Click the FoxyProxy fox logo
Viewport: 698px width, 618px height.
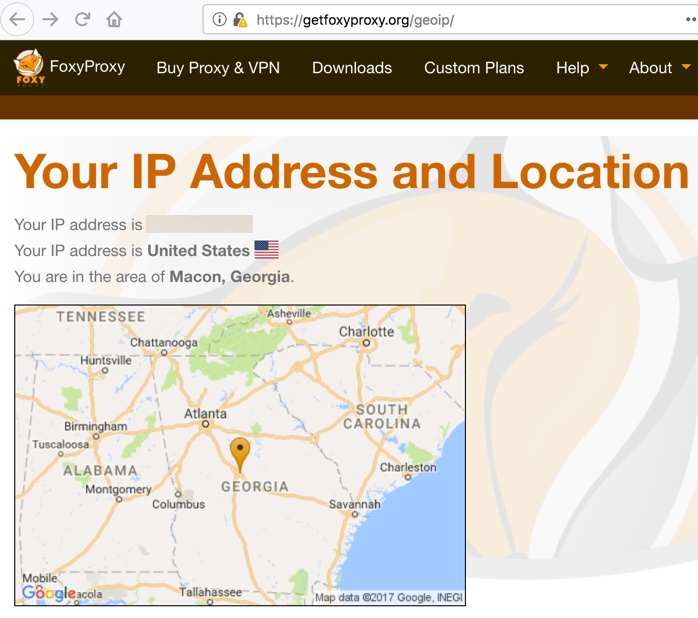click(x=29, y=67)
